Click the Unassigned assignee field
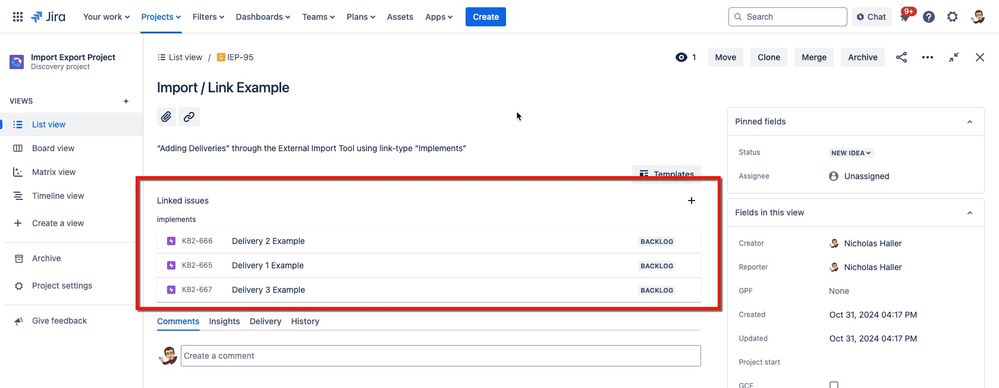Viewport: 999px width, 388px height. click(859, 176)
